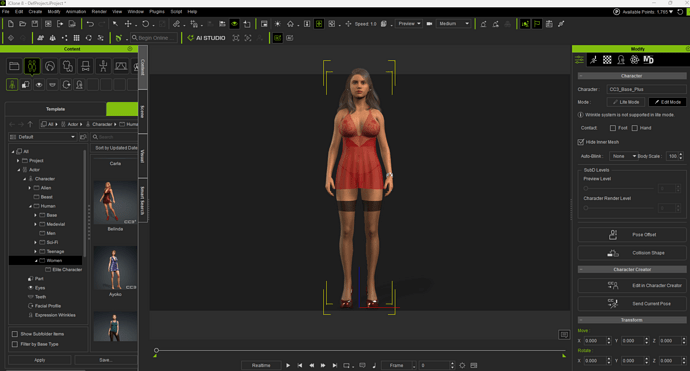Toggle the Hand contact checkbox
This screenshot has width=690, height=371.
tap(635, 128)
